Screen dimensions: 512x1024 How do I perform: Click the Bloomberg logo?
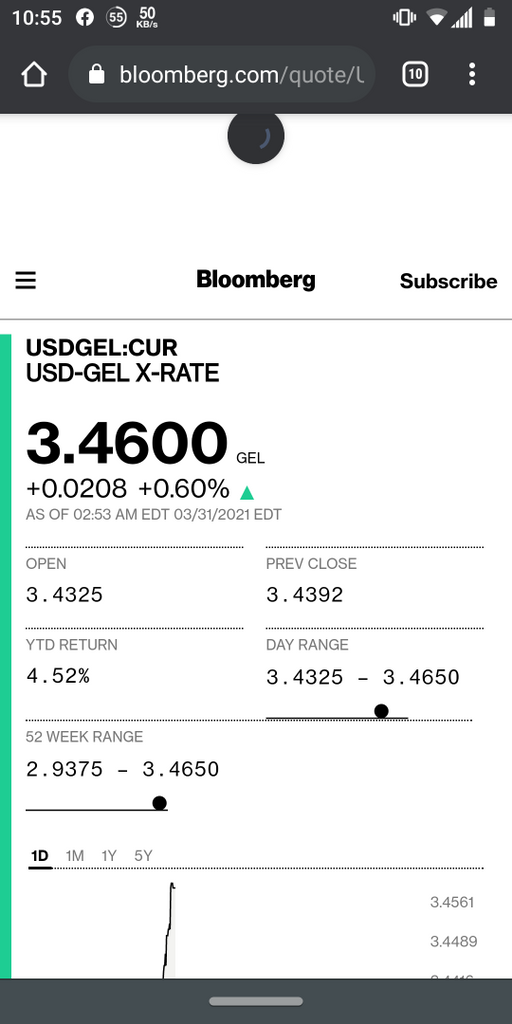pyautogui.click(x=256, y=280)
